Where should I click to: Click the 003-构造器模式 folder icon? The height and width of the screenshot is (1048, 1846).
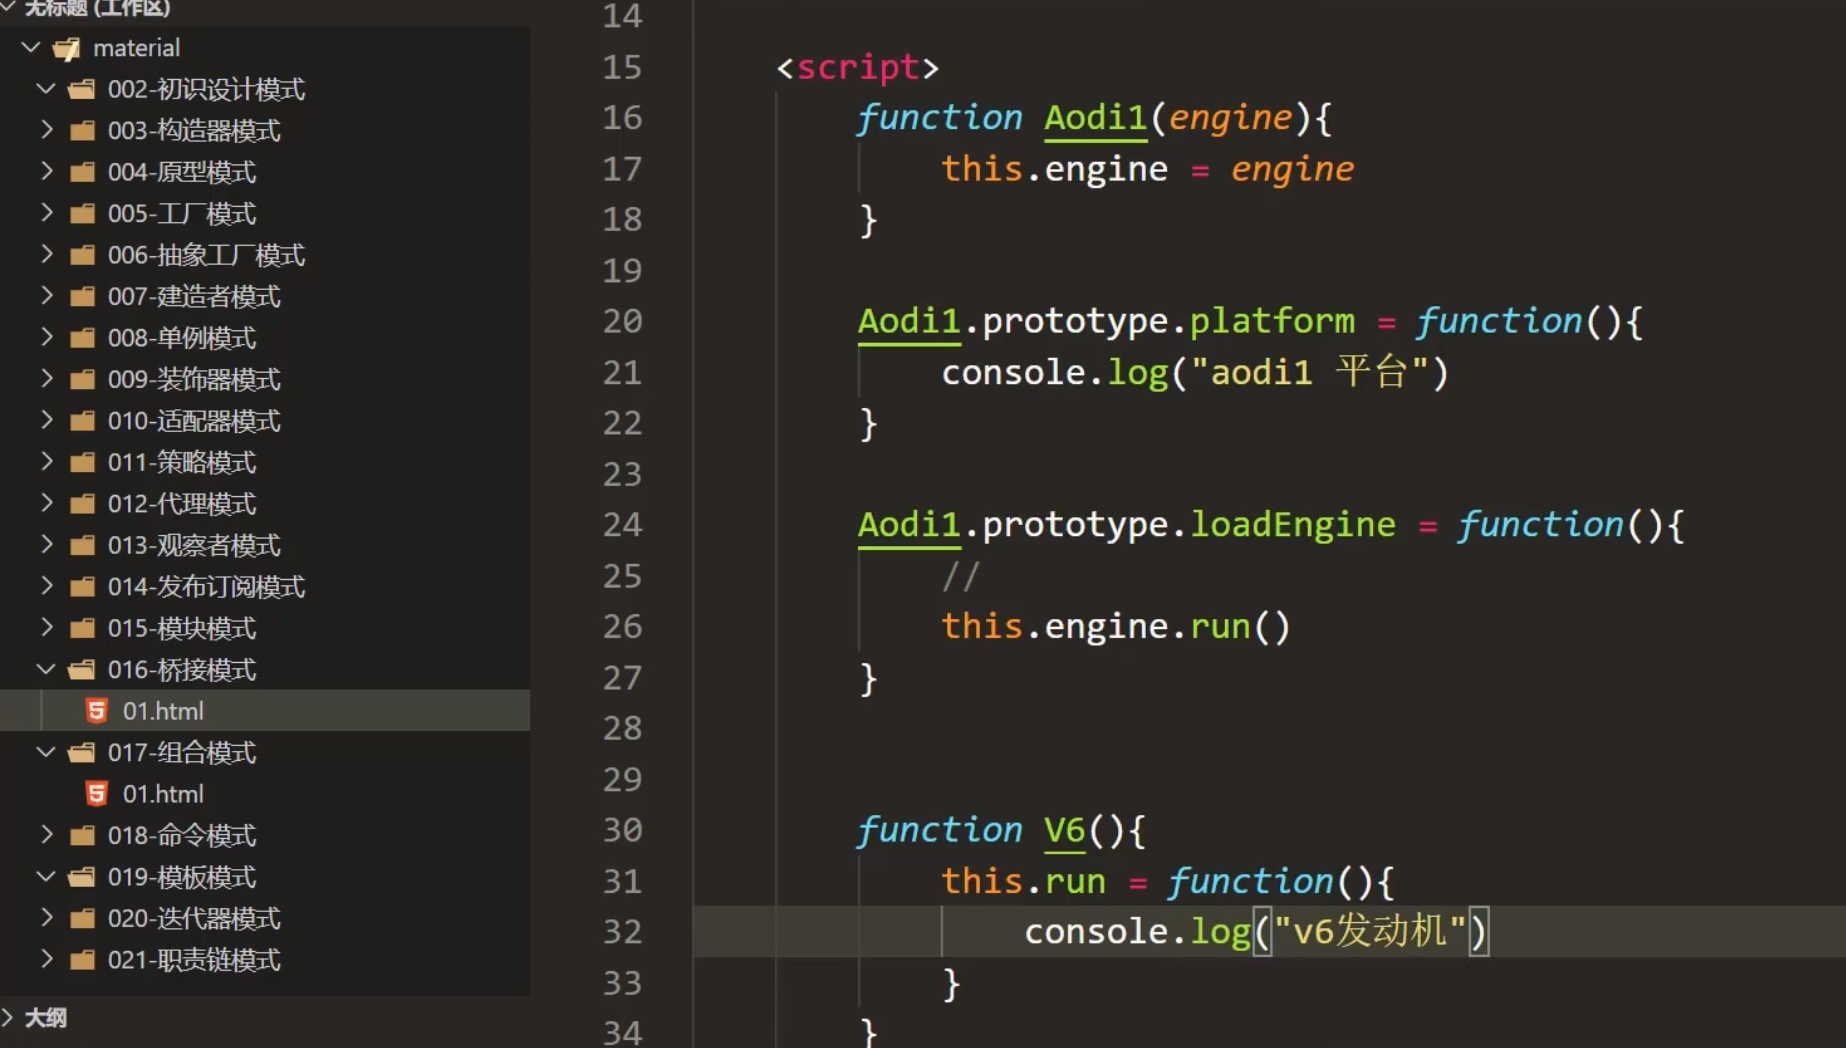[82, 130]
